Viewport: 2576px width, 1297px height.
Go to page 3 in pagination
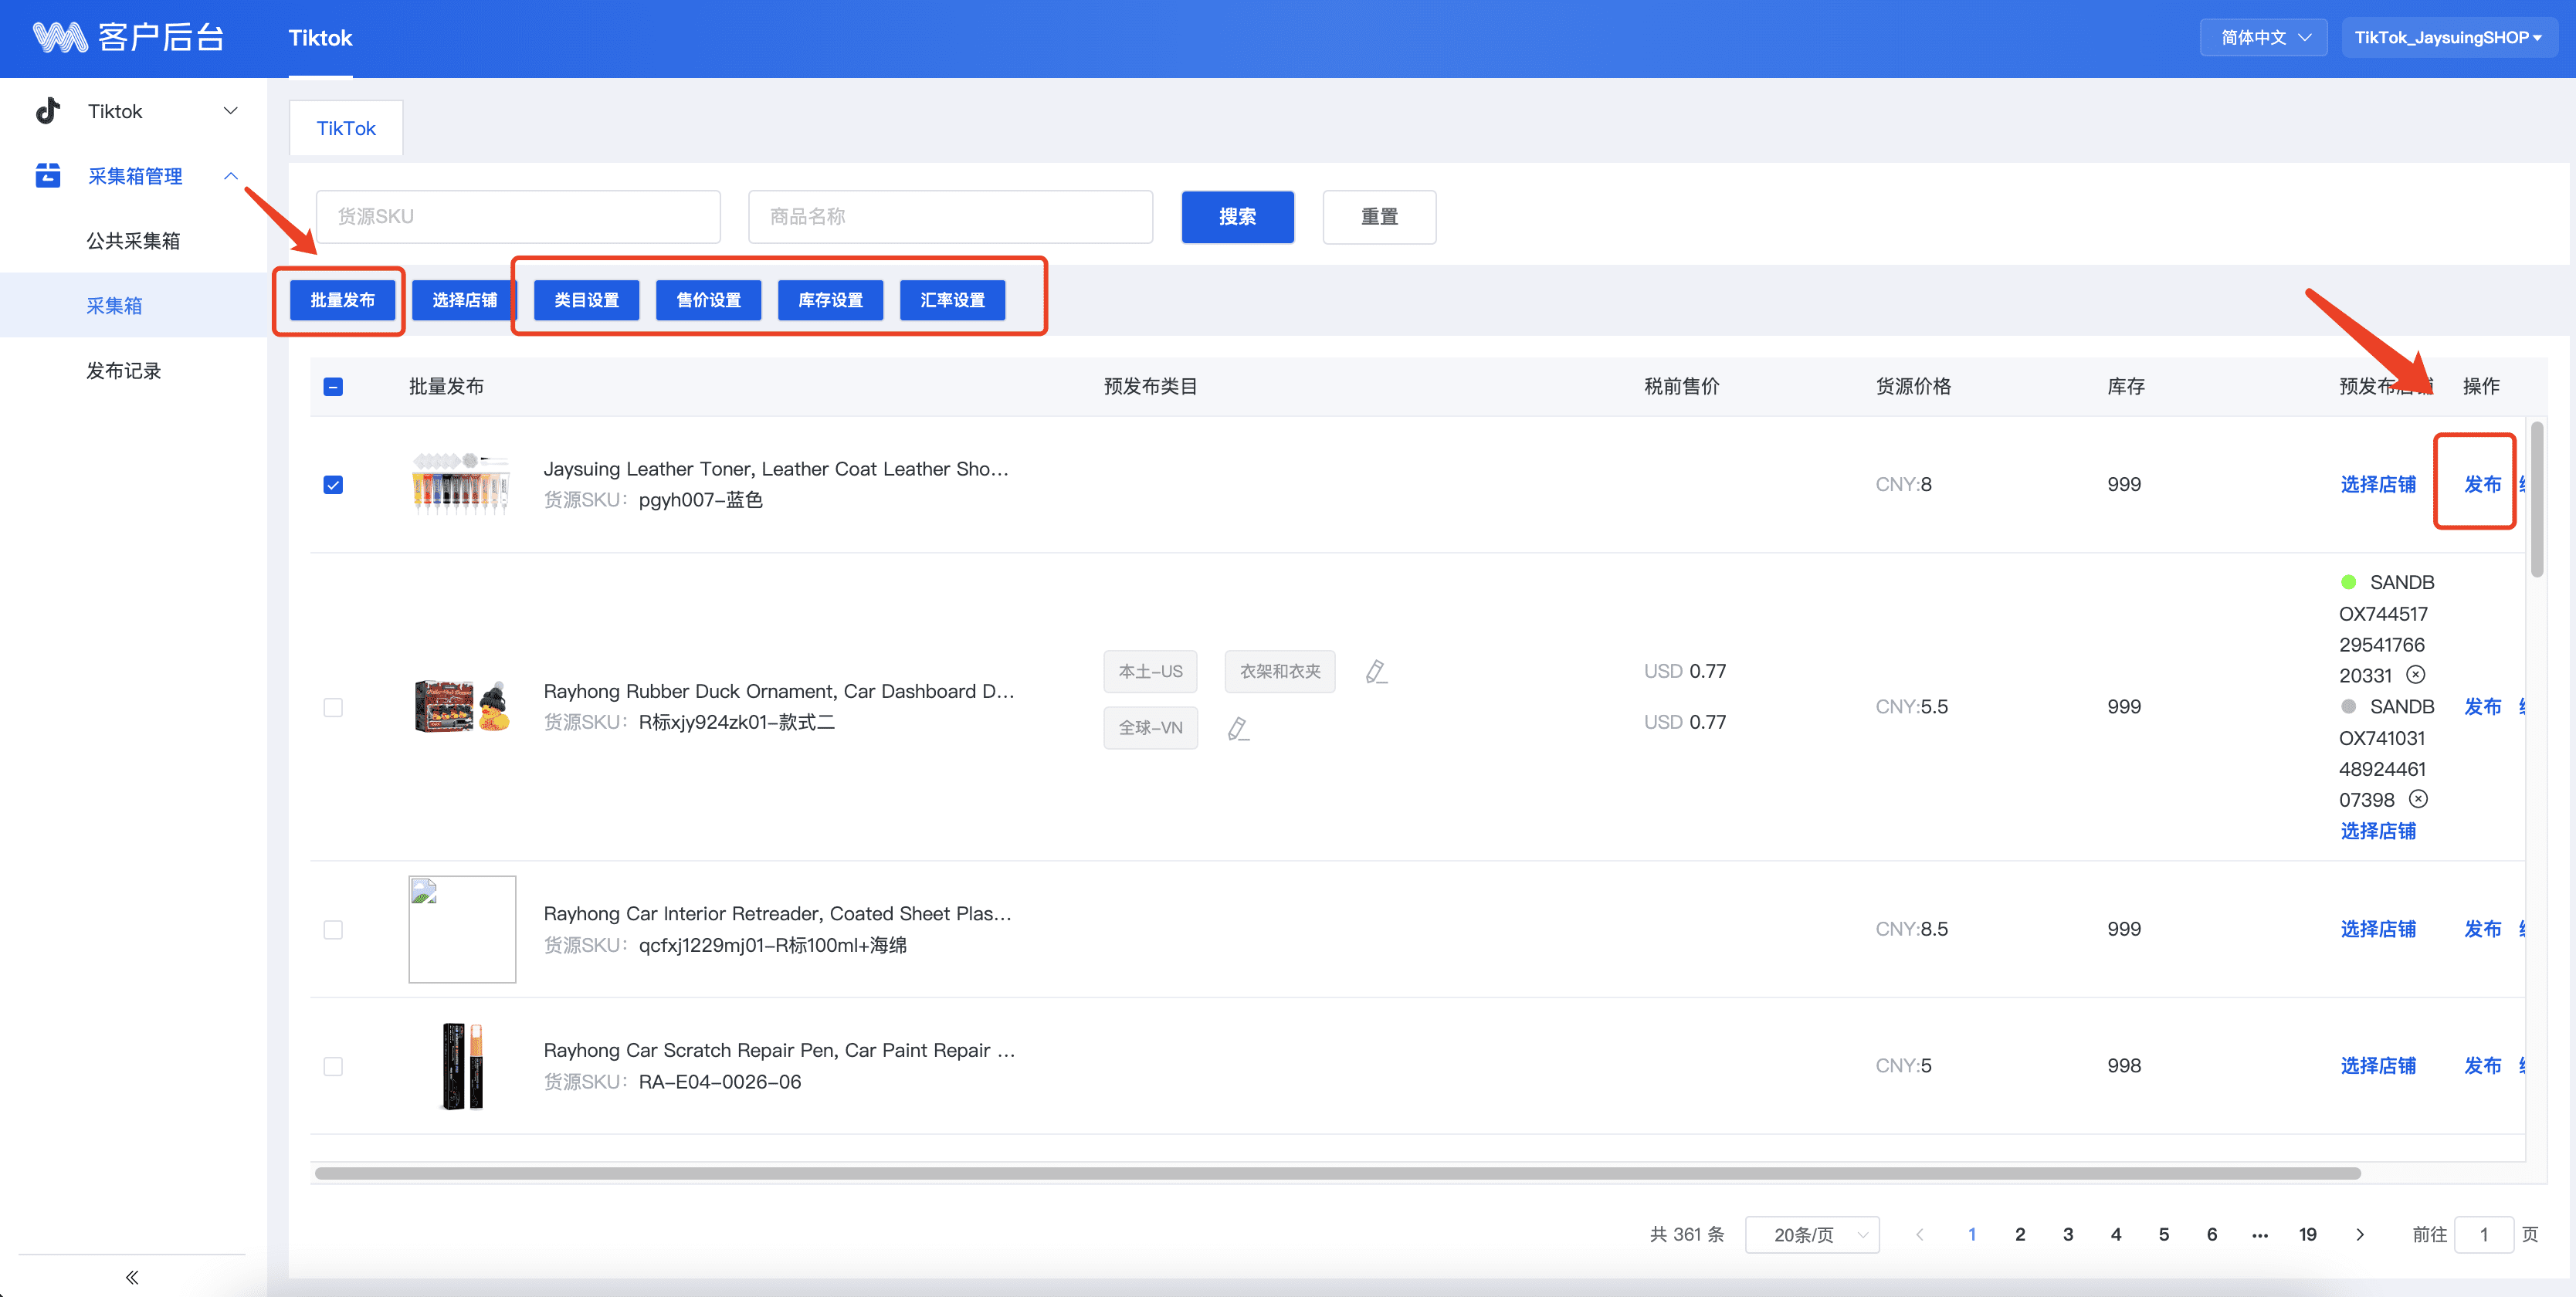2068,1235
